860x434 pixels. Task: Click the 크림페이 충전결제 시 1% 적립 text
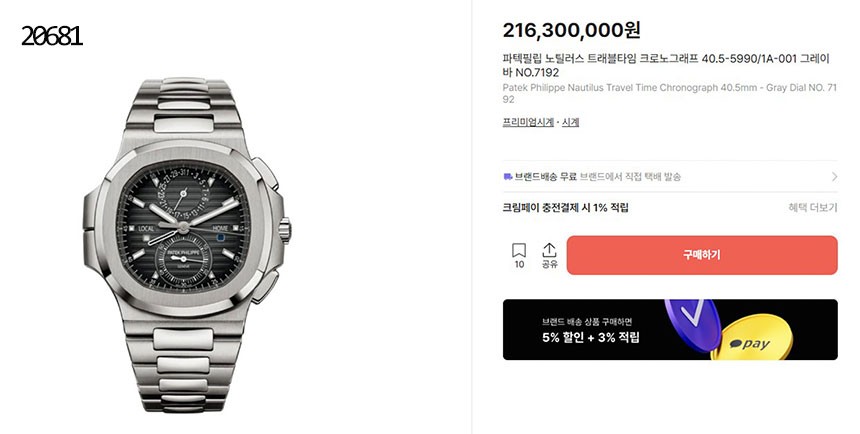pyautogui.click(x=566, y=208)
